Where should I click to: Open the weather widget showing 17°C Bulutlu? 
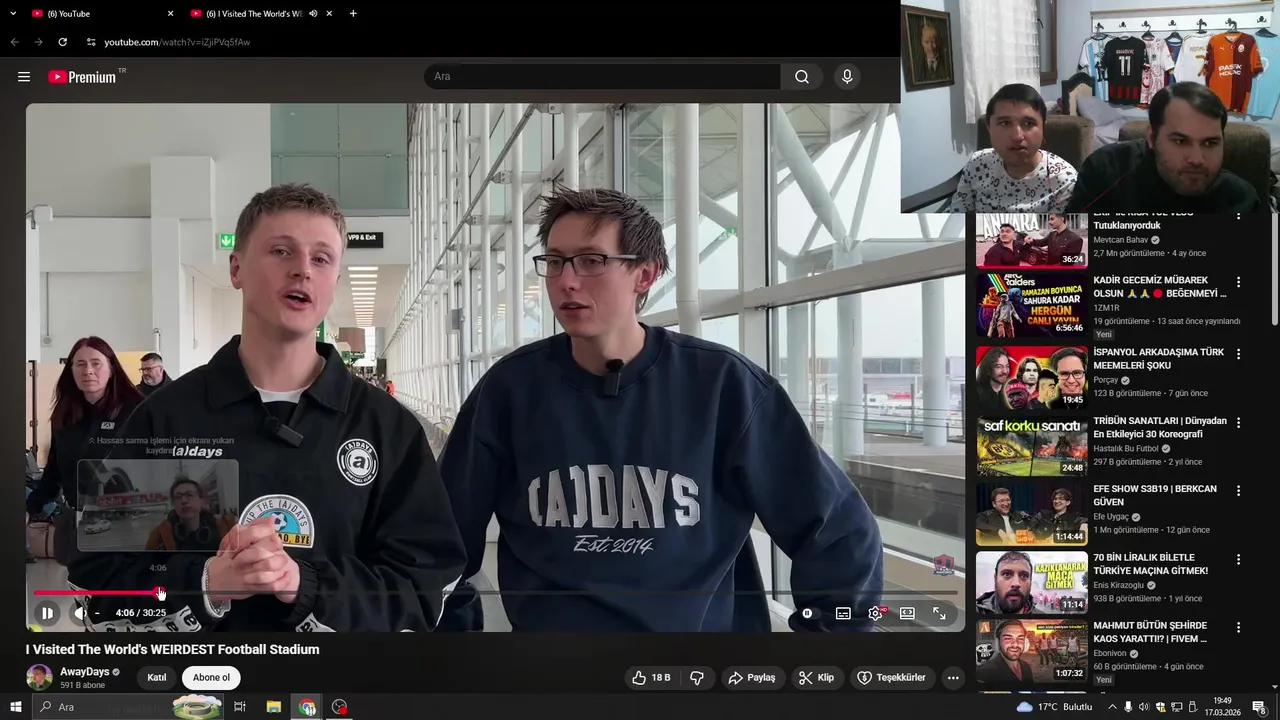pyautogui.click(x=1055, y=707)
